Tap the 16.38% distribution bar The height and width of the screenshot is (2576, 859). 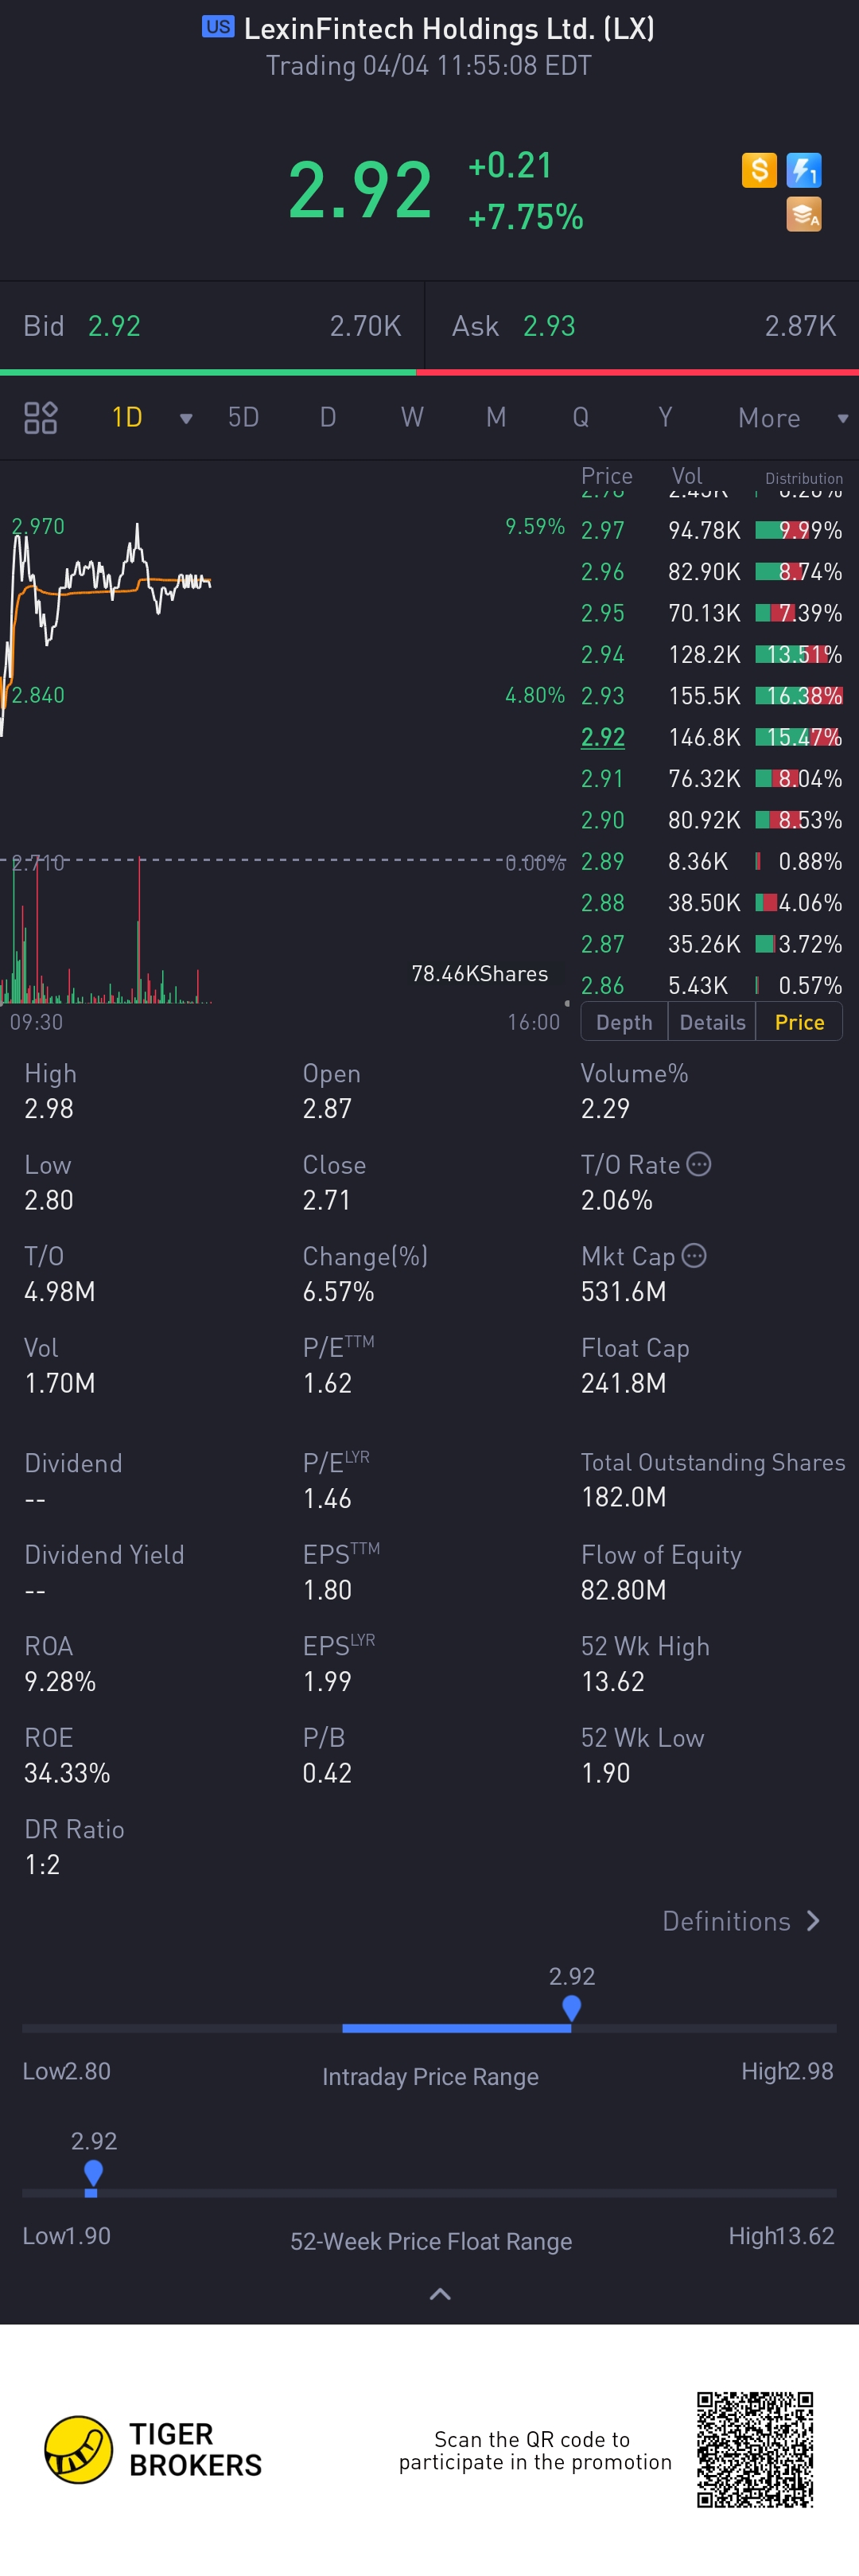799,696
